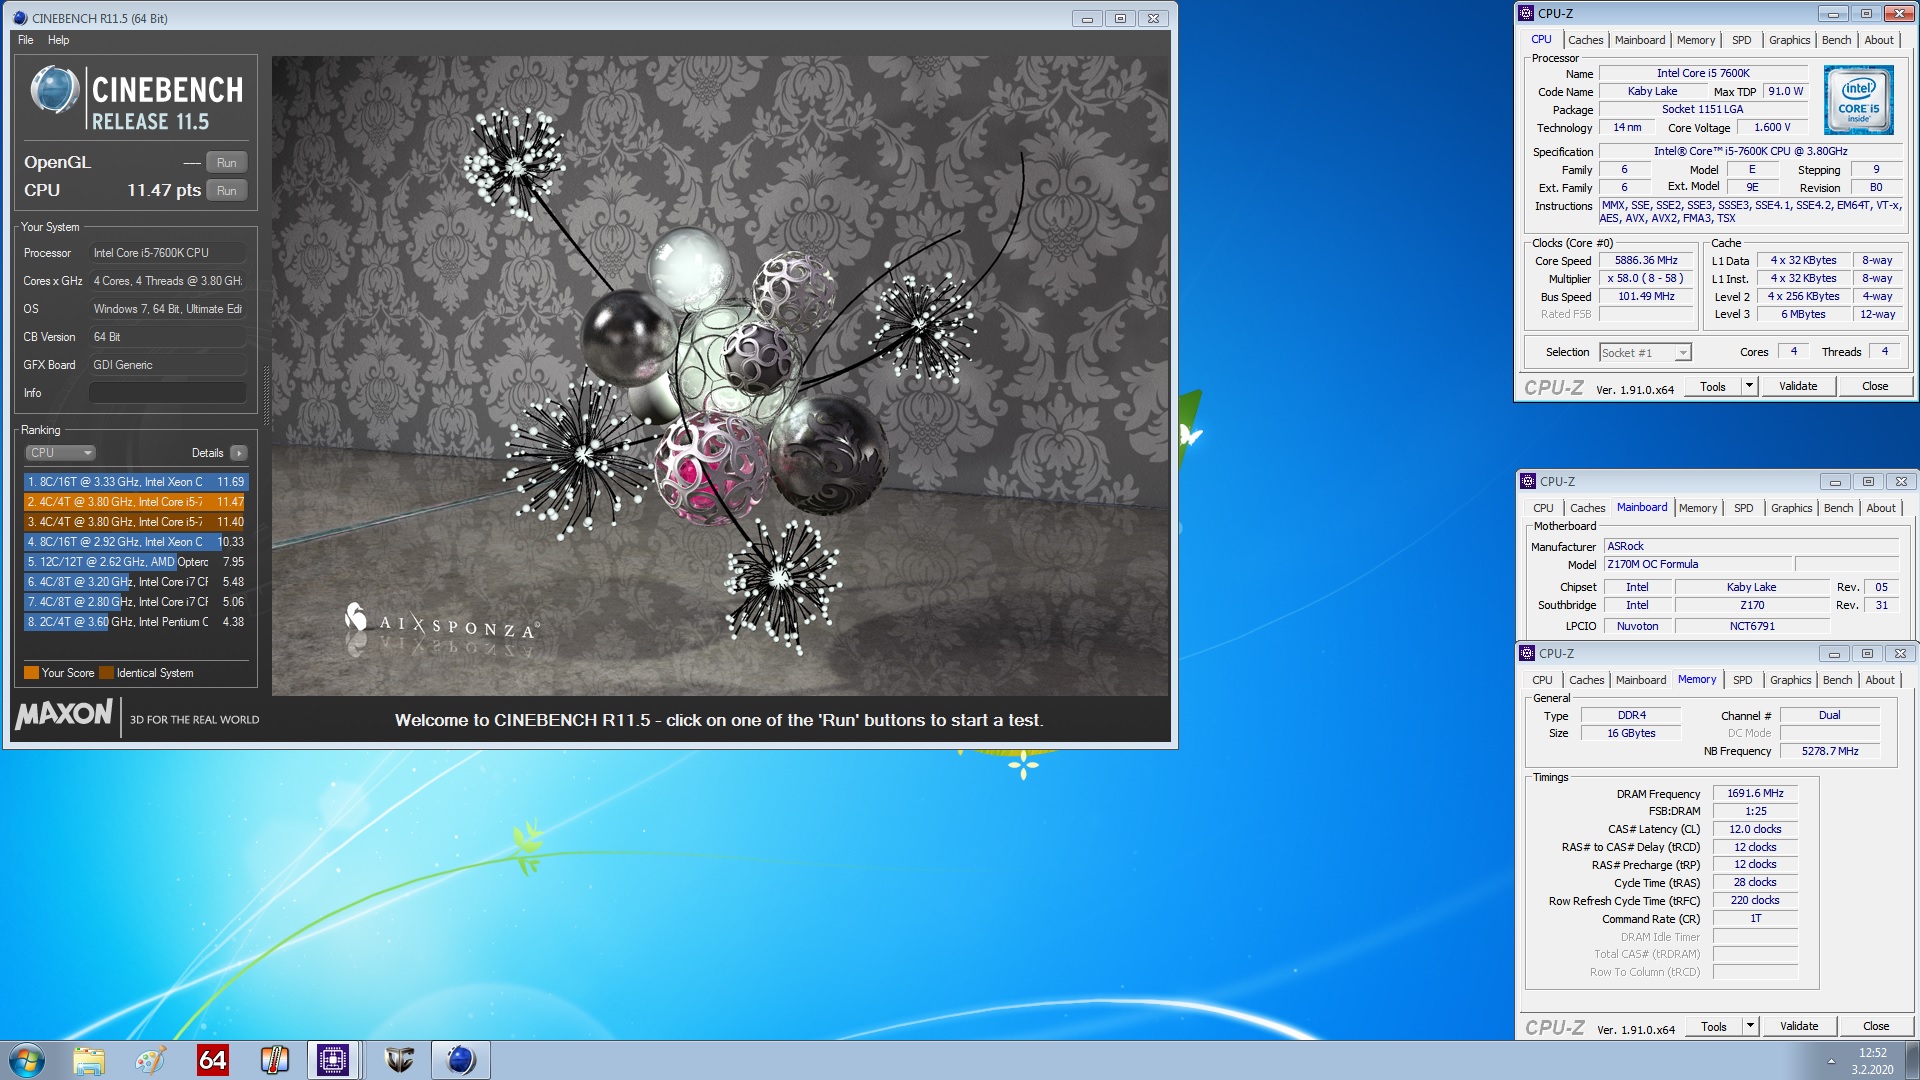This screenshot has height=1080, width=1920.
Task: Click Validate in the bottom CPU-Z window
Action: tap(1799, 1026)
